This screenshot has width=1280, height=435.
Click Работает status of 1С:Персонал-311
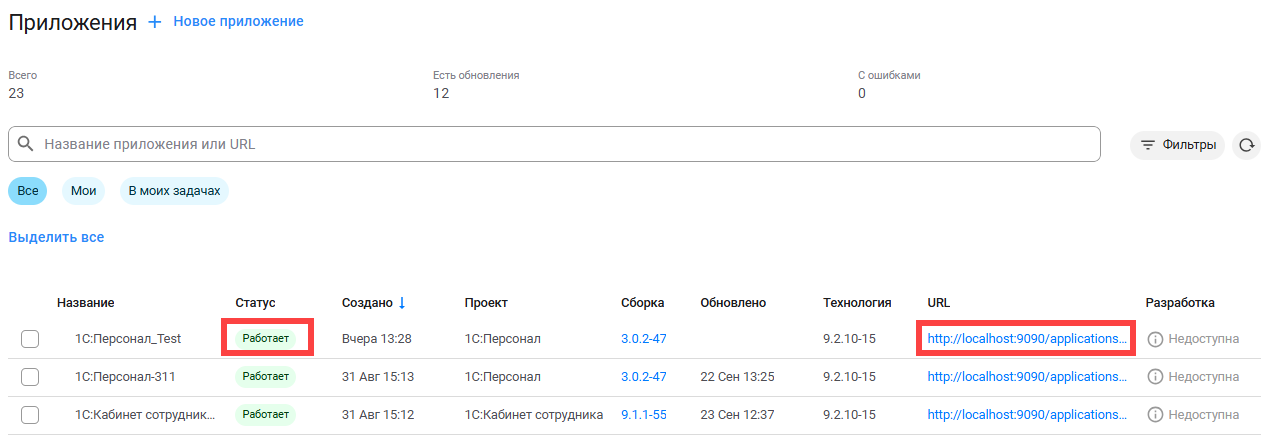[265, 377]
